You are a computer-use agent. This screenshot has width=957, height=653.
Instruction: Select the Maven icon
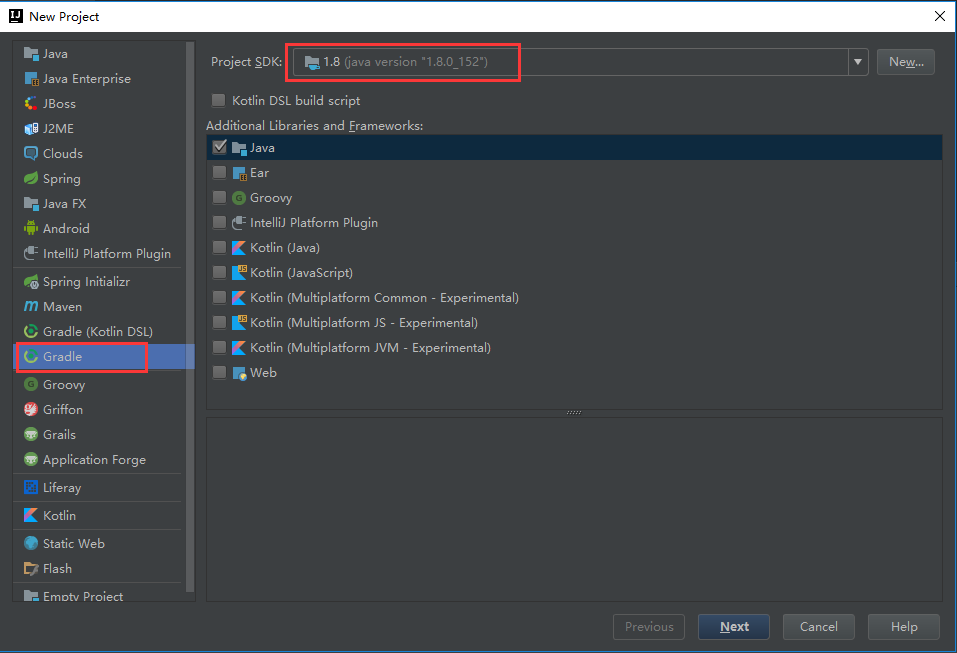pos(31,306)
